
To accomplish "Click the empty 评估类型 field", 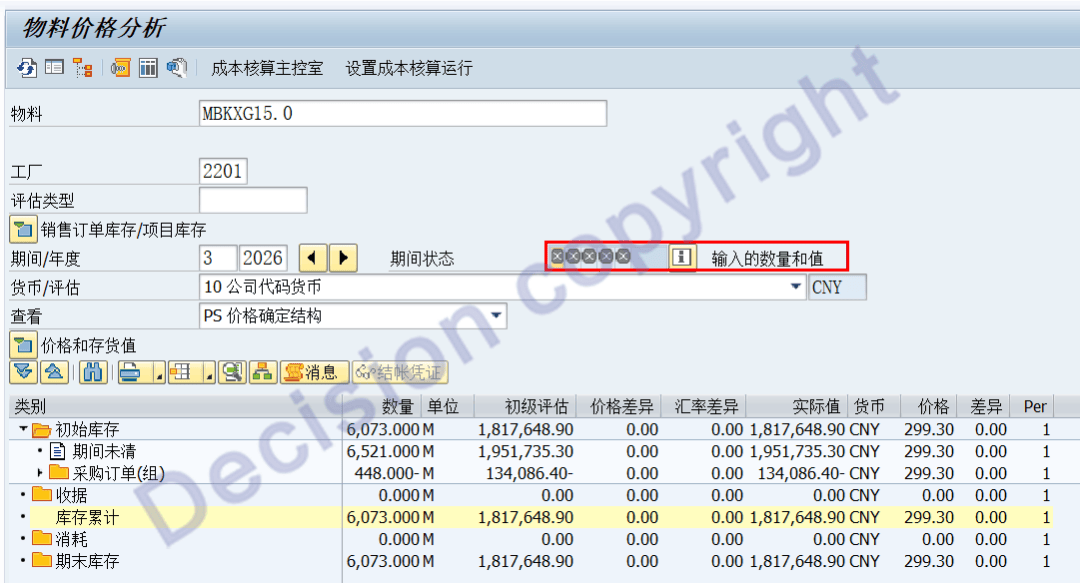I will tap(253, 201).
